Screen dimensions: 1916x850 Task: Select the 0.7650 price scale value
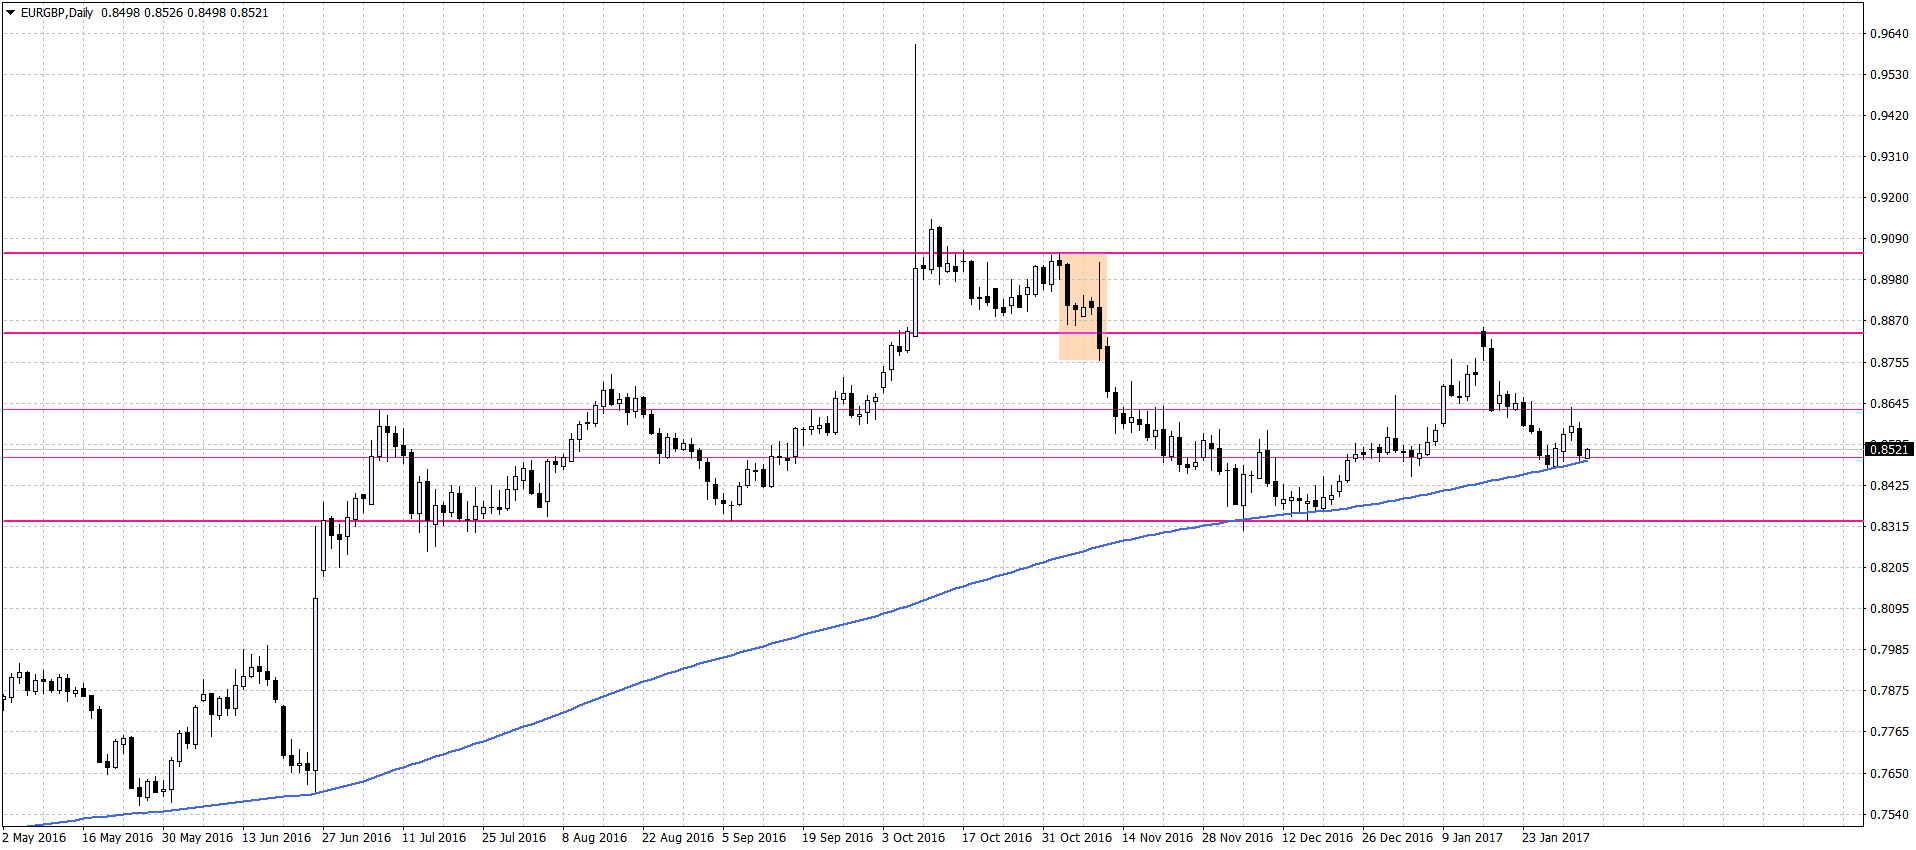pos(1889,774)
